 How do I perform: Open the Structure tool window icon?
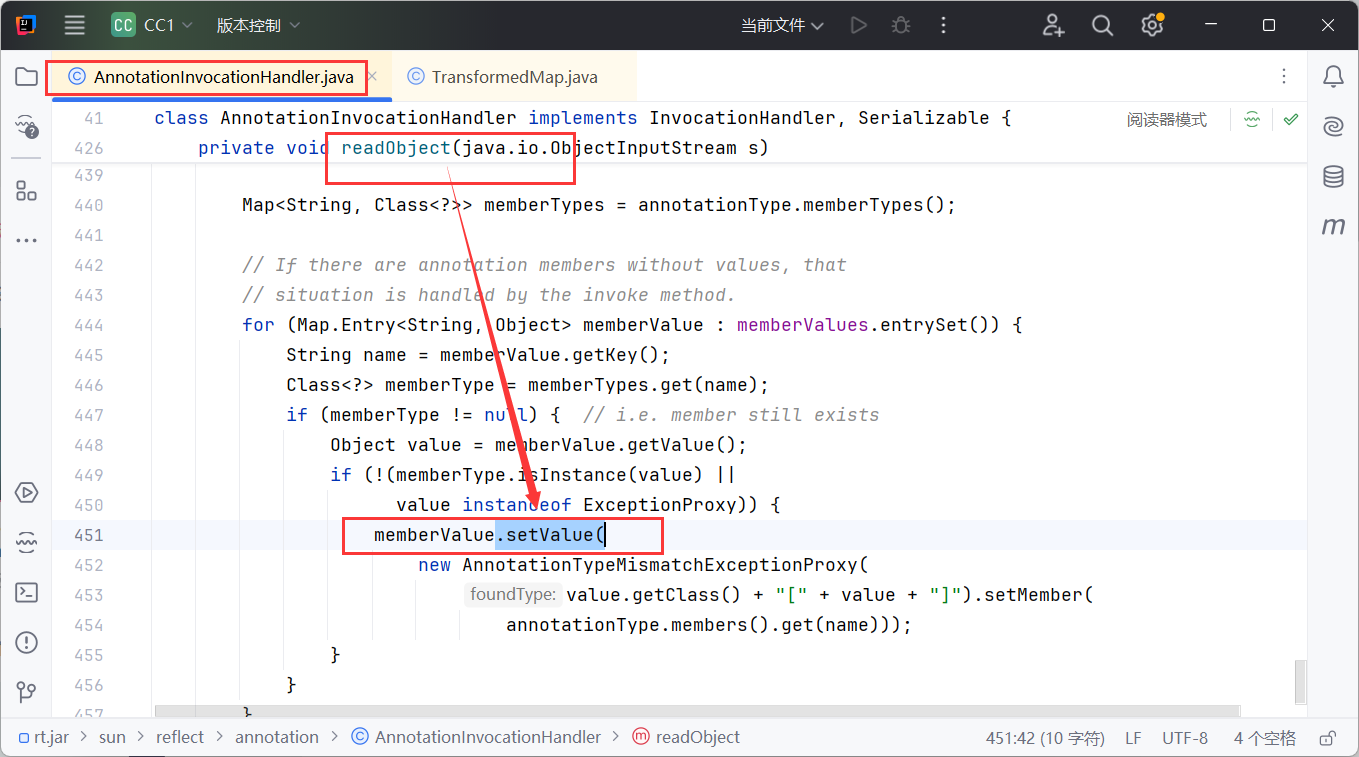[x=27, y=190]
